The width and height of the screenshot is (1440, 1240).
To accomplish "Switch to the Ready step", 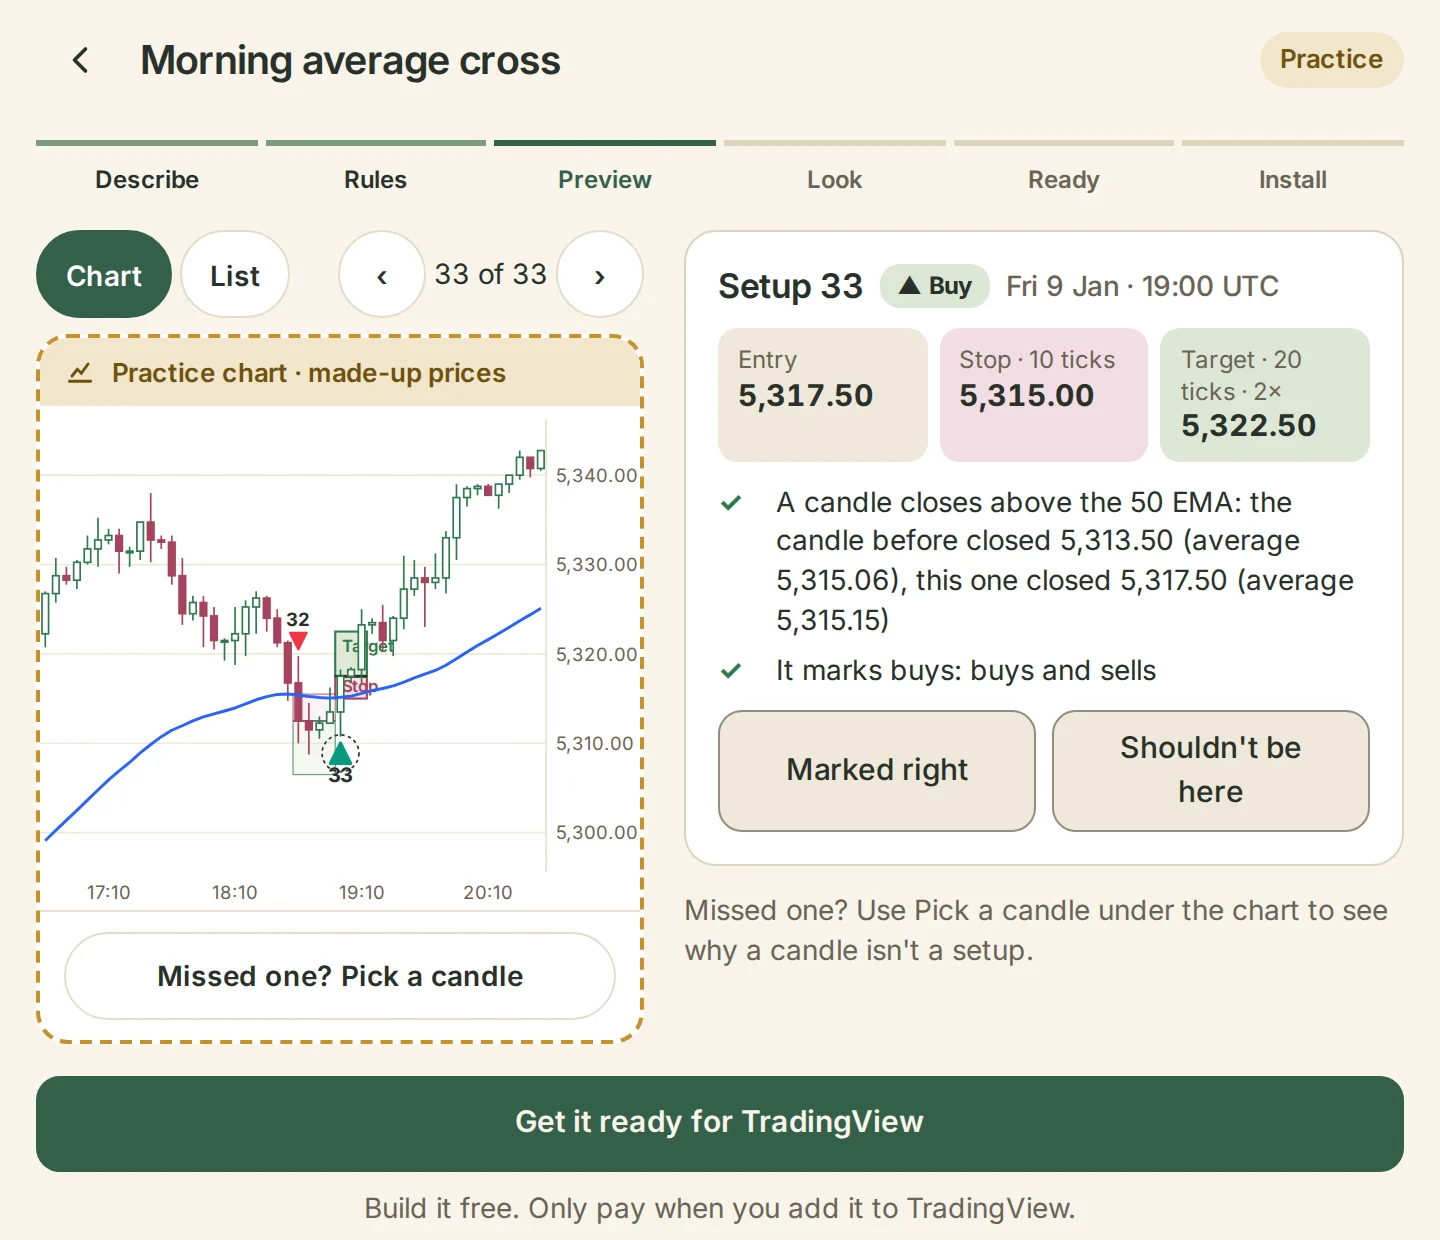I will [x=1064, y=180].
